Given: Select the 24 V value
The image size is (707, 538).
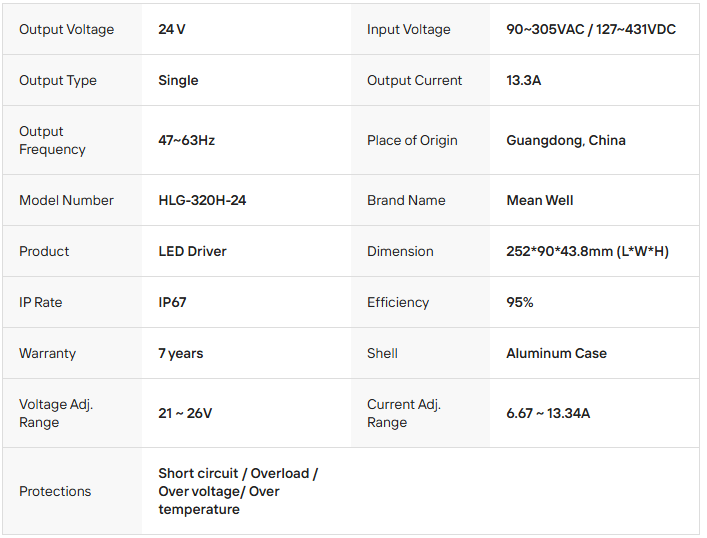Looking at the screenshot, I should (172, 29).
